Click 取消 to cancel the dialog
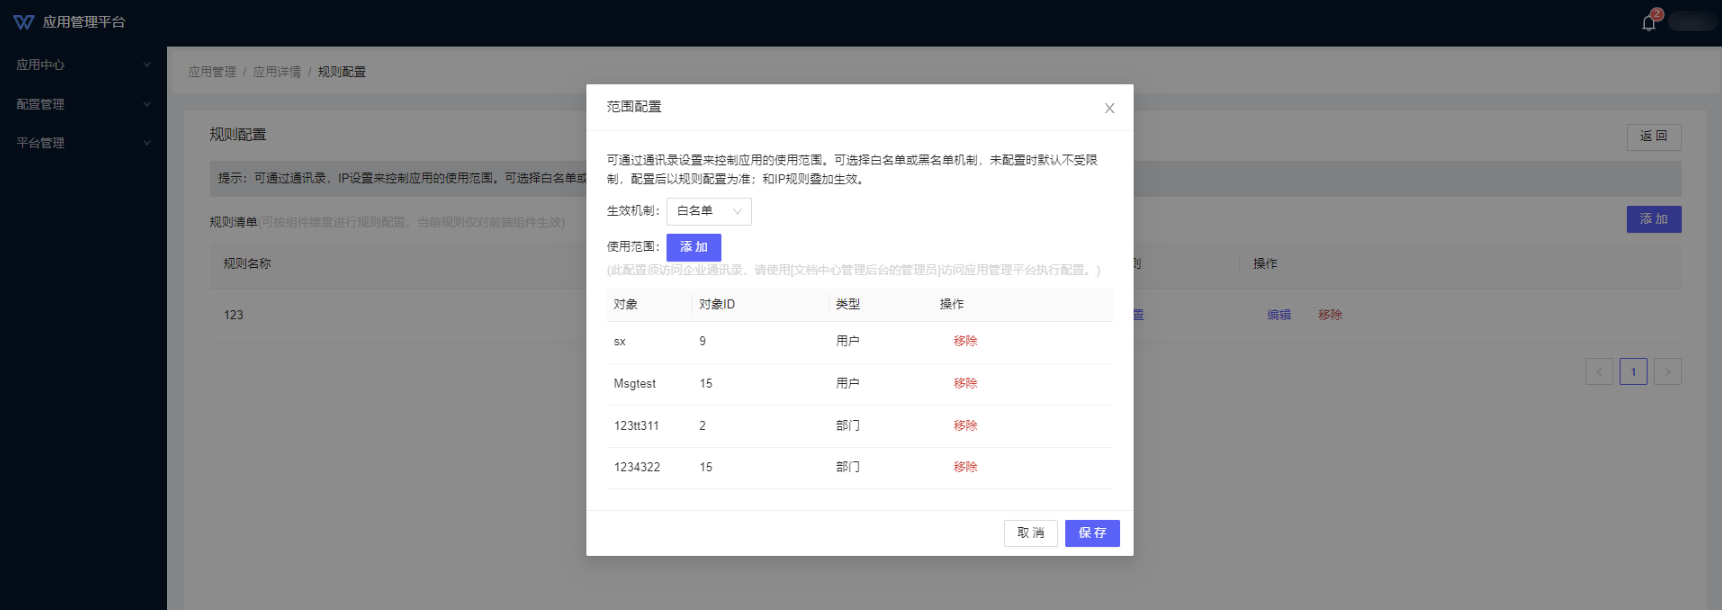This screenshot has height=610, width=1722. [1030, 533]
